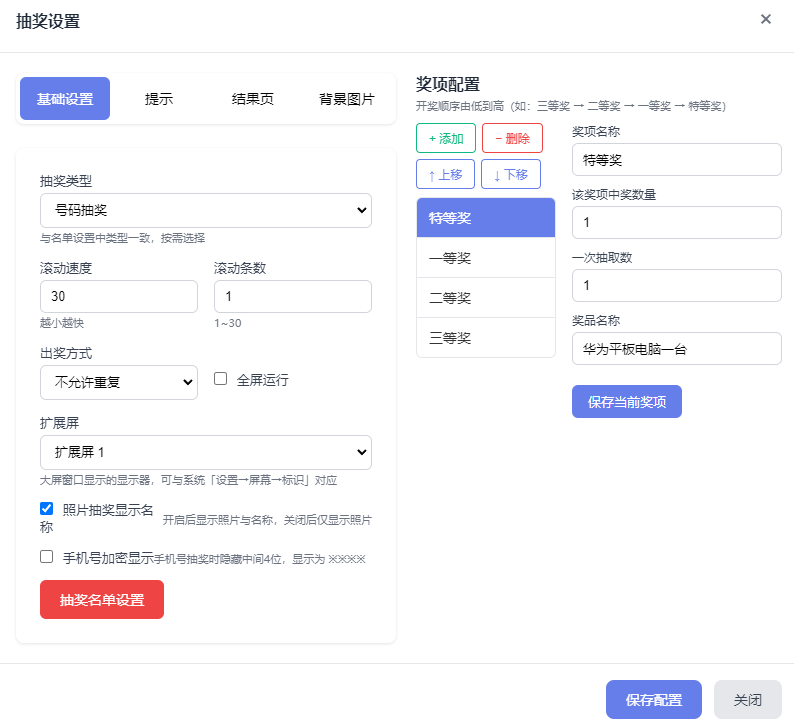Click the 奖项名称 input field
Screen dimensions: 794x725
point(677,160)
